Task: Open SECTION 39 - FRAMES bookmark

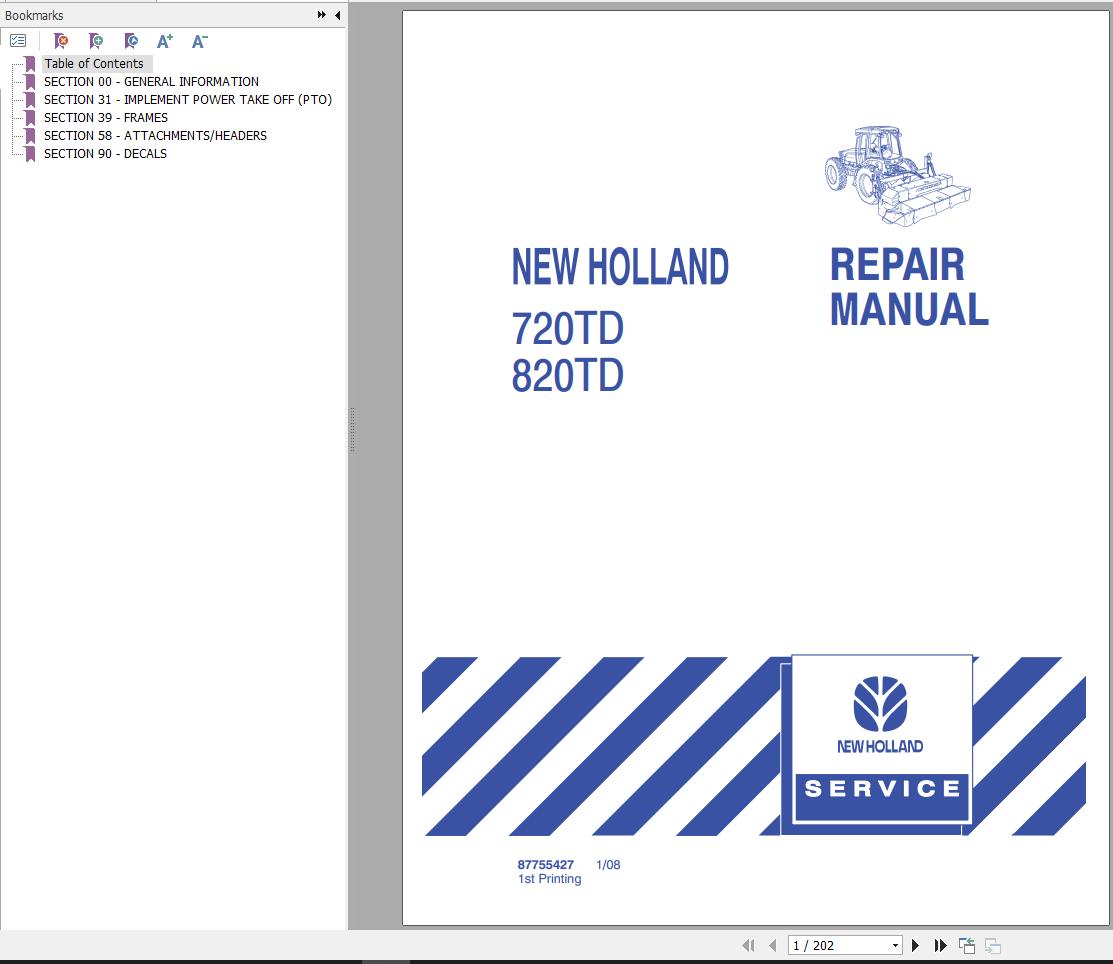Action: click(106, 118)
